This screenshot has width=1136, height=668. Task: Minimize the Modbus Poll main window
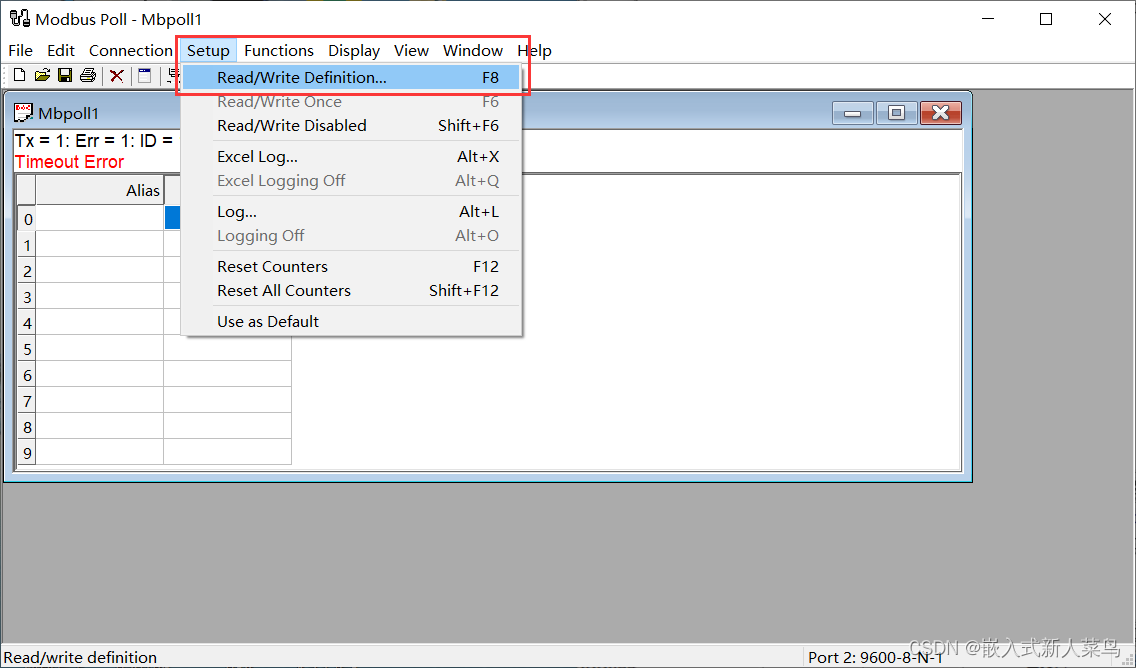[988, 19]
